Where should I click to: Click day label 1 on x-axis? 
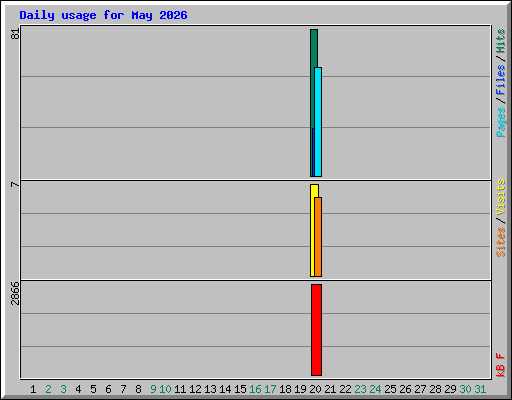coord(33,389)
